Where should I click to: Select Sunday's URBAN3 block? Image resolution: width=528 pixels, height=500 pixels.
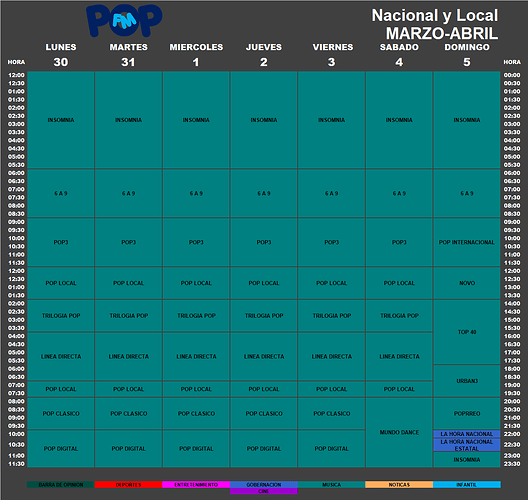point(467,381)
